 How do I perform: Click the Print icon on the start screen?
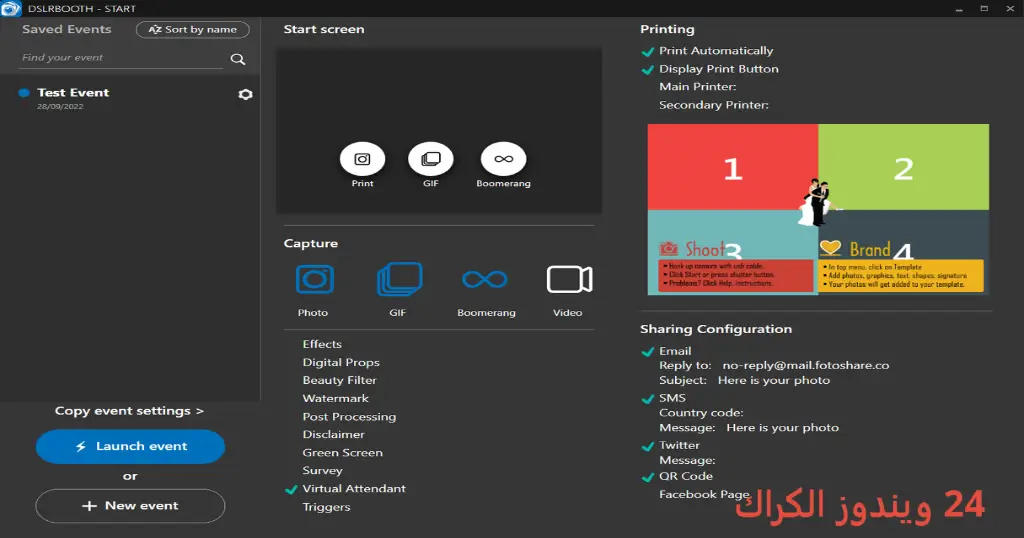point(362,159)
